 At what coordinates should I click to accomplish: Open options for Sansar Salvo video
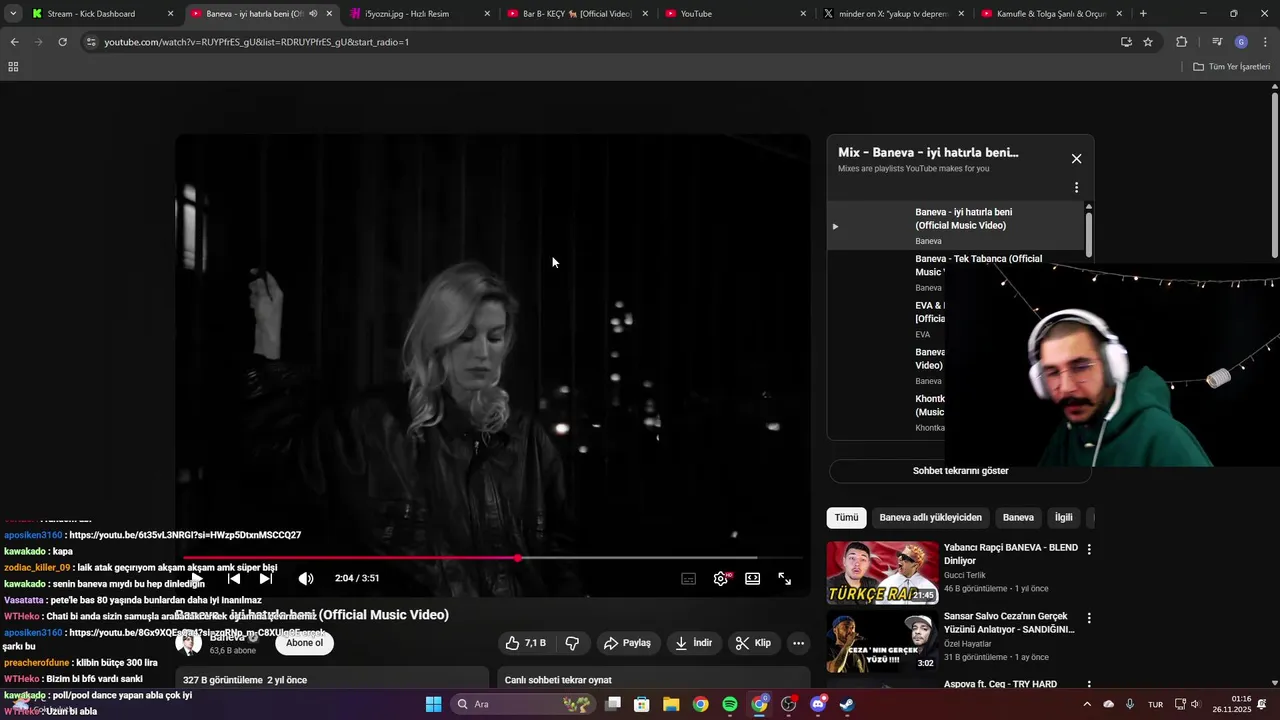pos(1089,618)
